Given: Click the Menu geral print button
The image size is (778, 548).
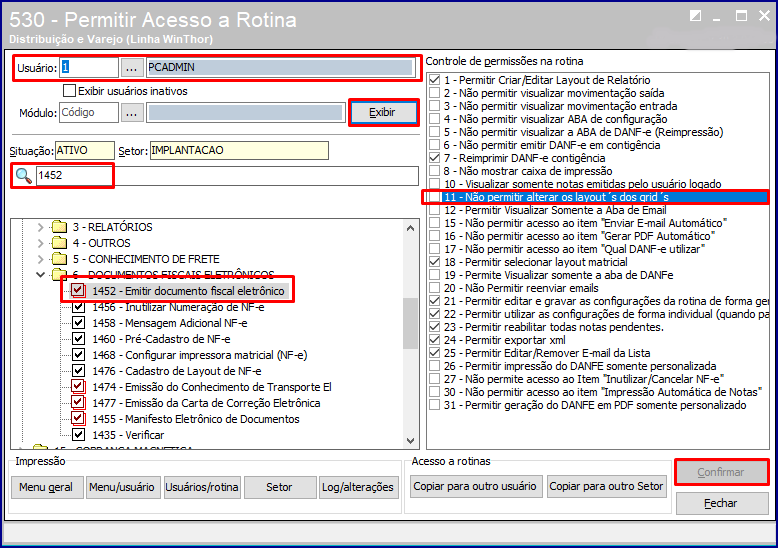Looking at the screenshot, I should click(46, 487).
